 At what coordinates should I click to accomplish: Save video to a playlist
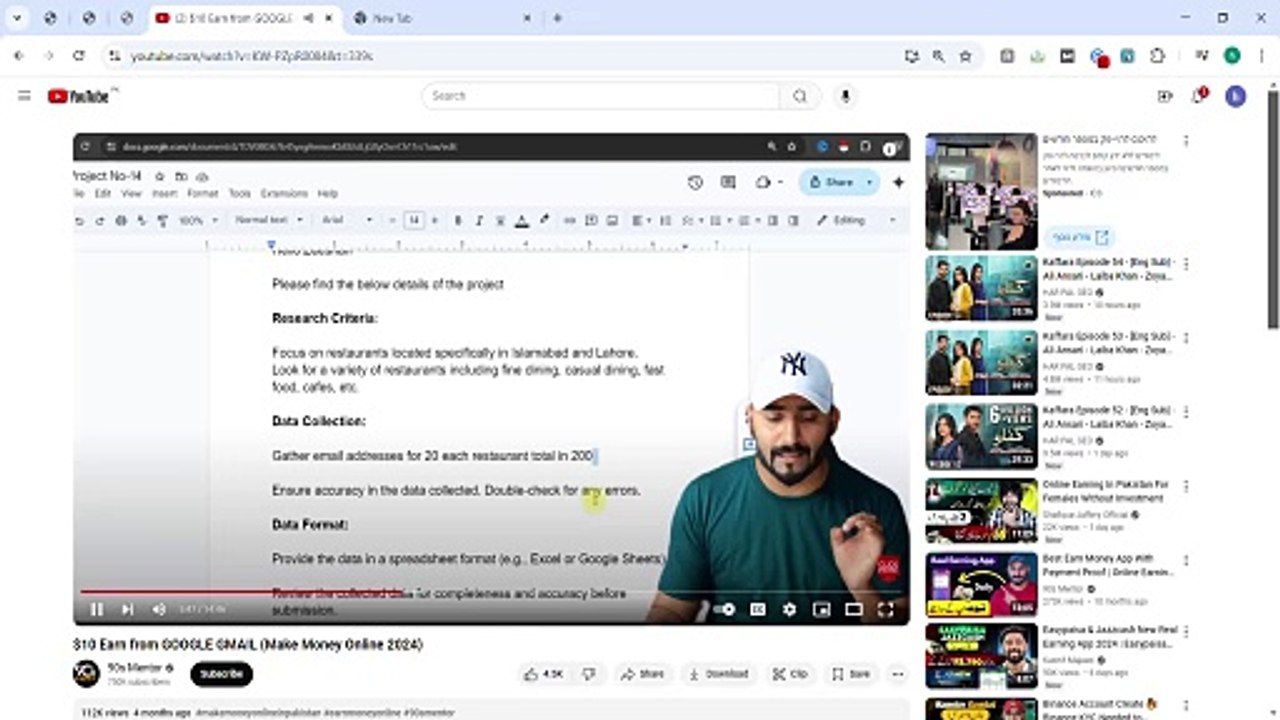[x=851, y=674]
